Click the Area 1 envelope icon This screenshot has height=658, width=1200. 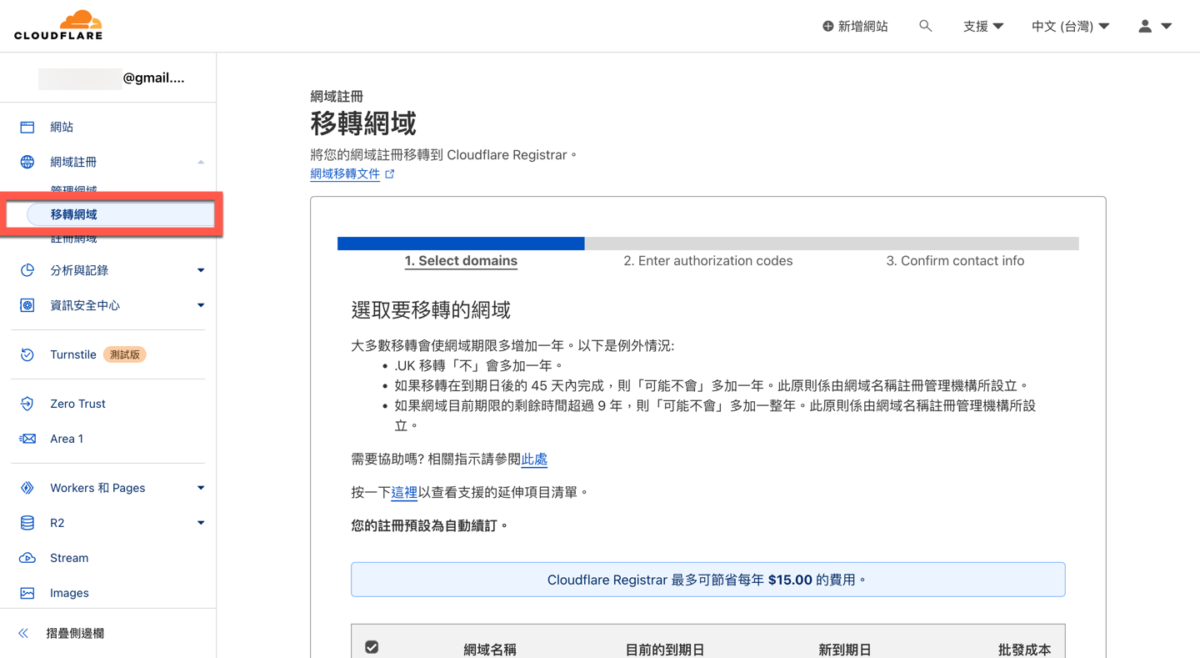pos(28,439)
